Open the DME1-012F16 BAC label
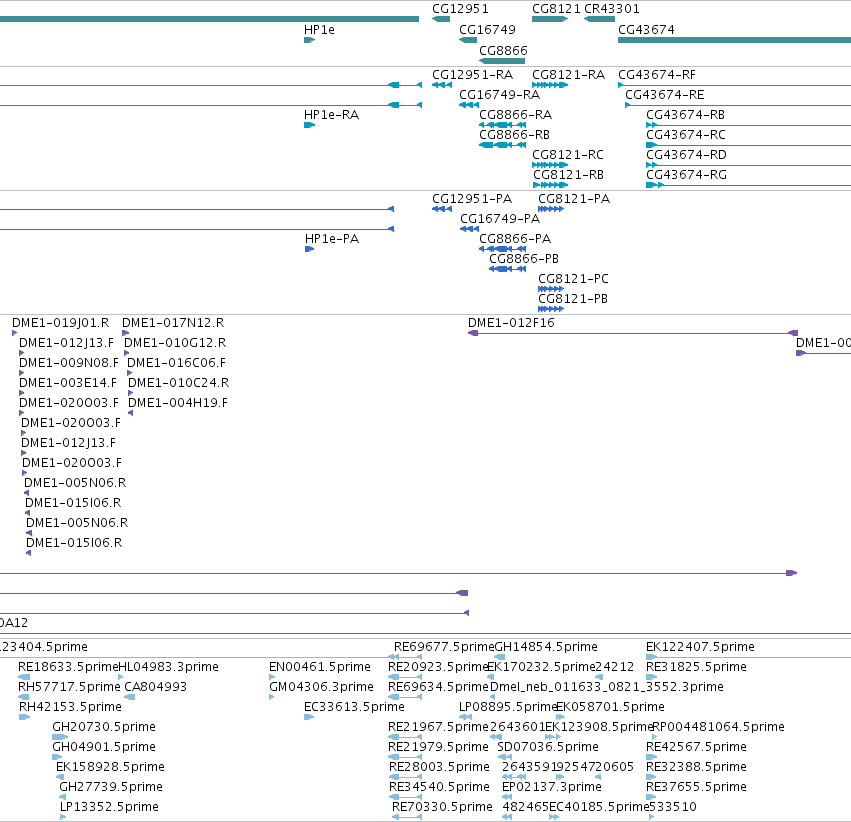The width and height of the screenshot is (851, 822). [511, 323]
